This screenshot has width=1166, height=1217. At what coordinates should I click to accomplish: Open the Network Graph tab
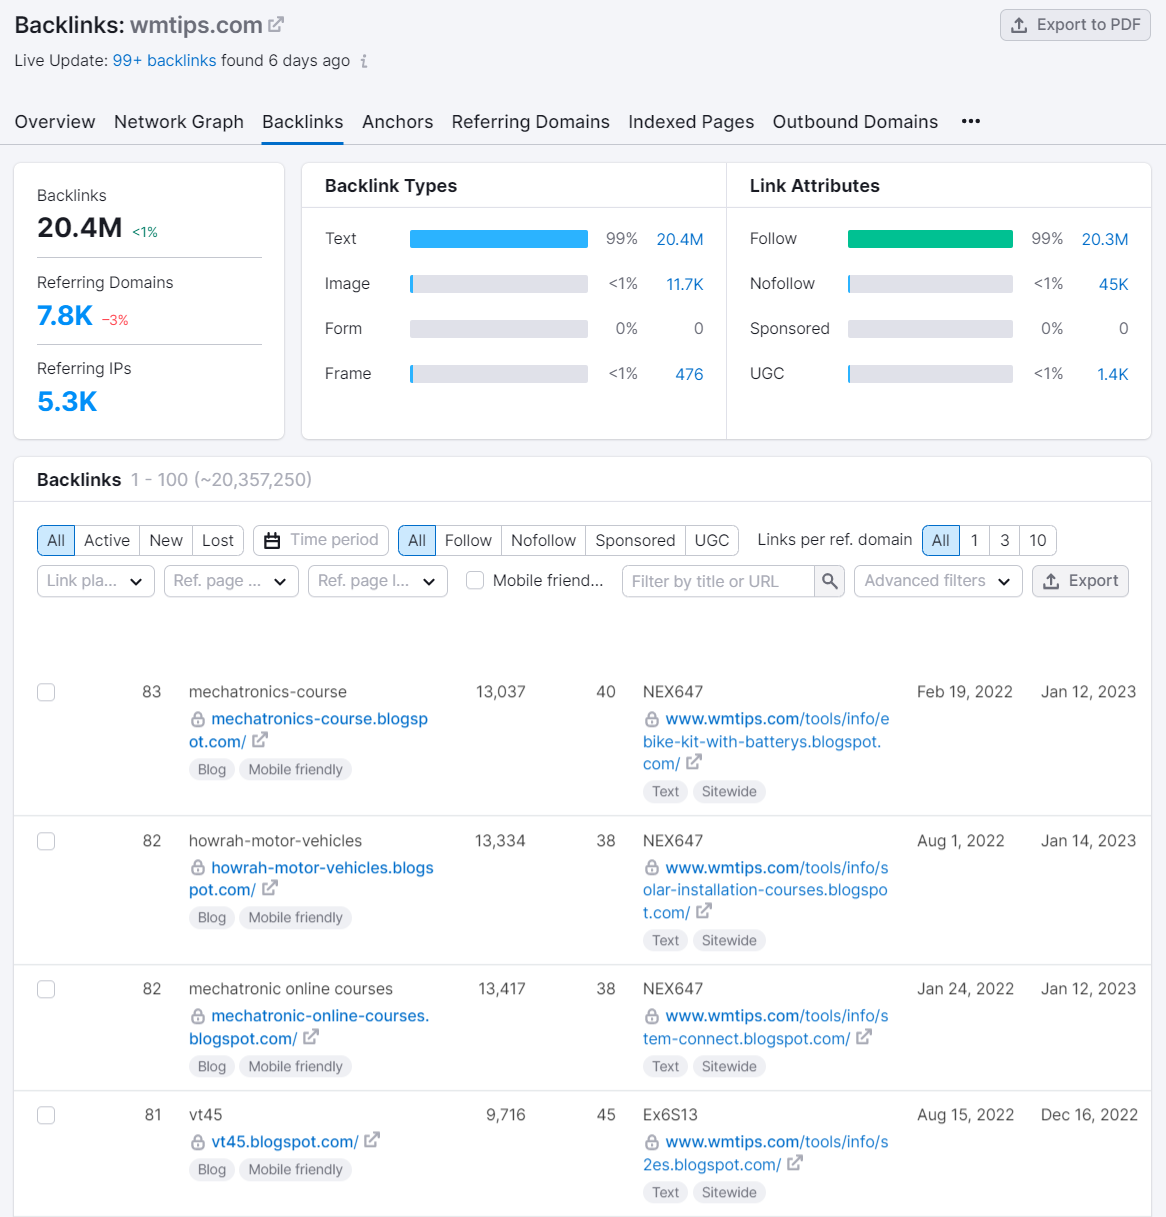[x=178, y=121]
